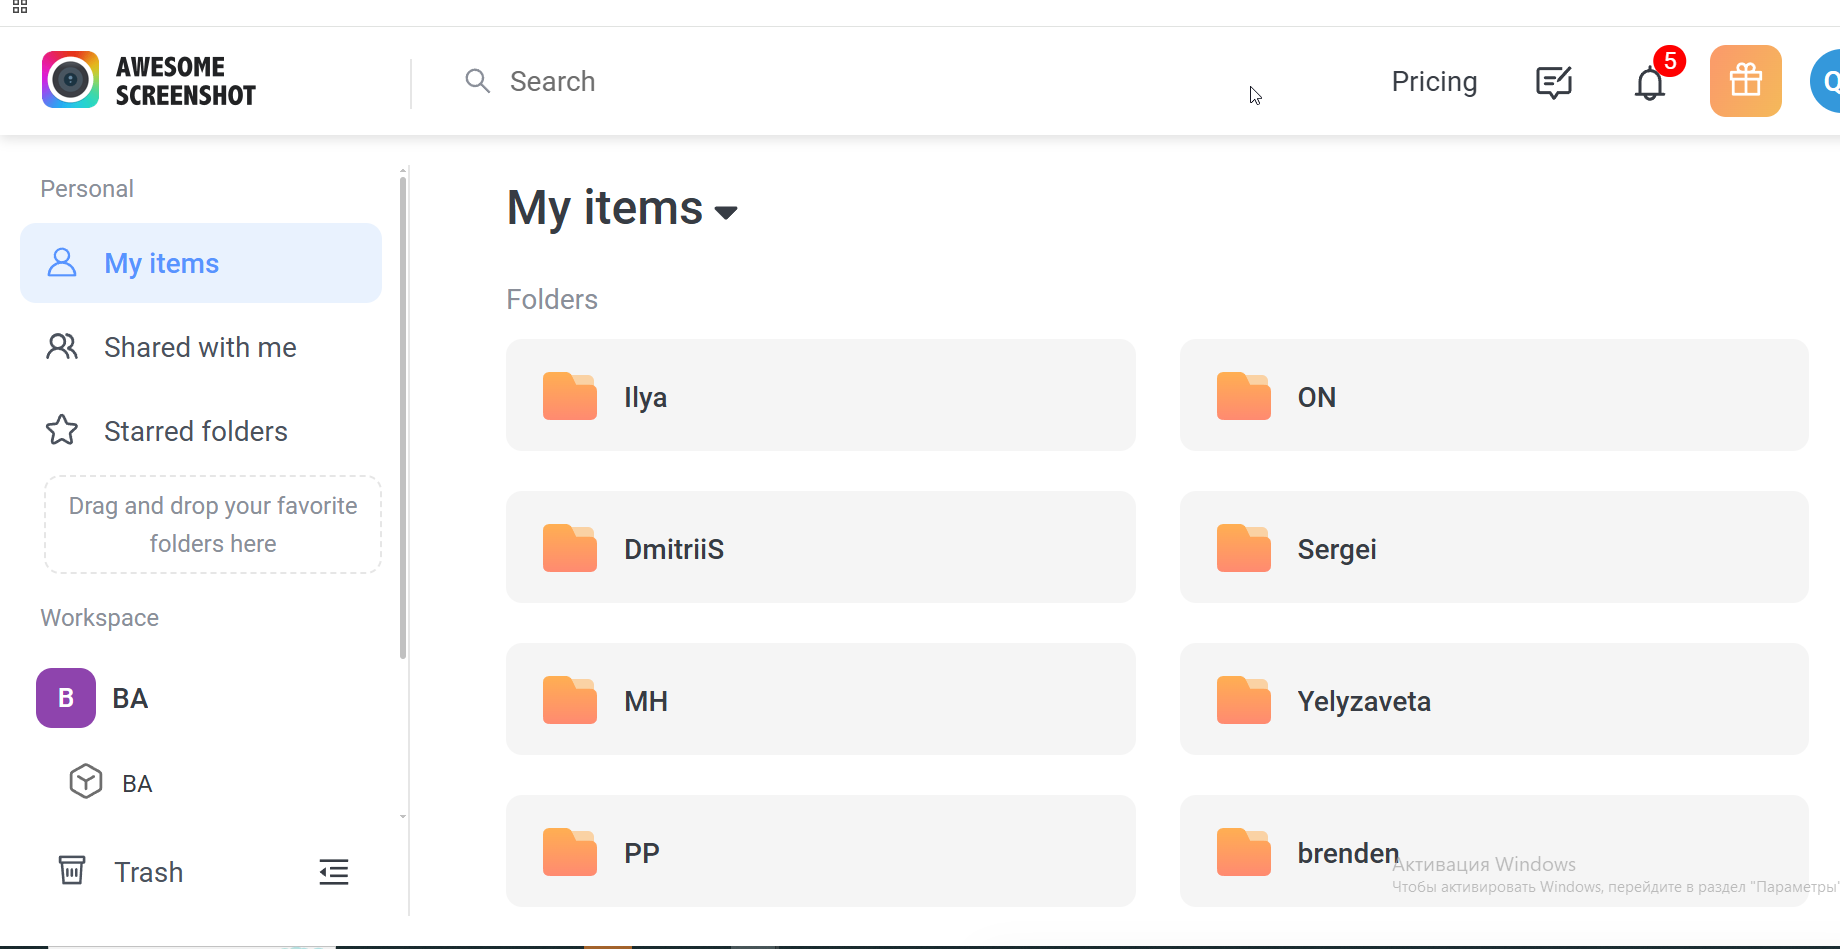Click the Awesome Screenshot logo

pyautogui.click(x=149, y=81)
